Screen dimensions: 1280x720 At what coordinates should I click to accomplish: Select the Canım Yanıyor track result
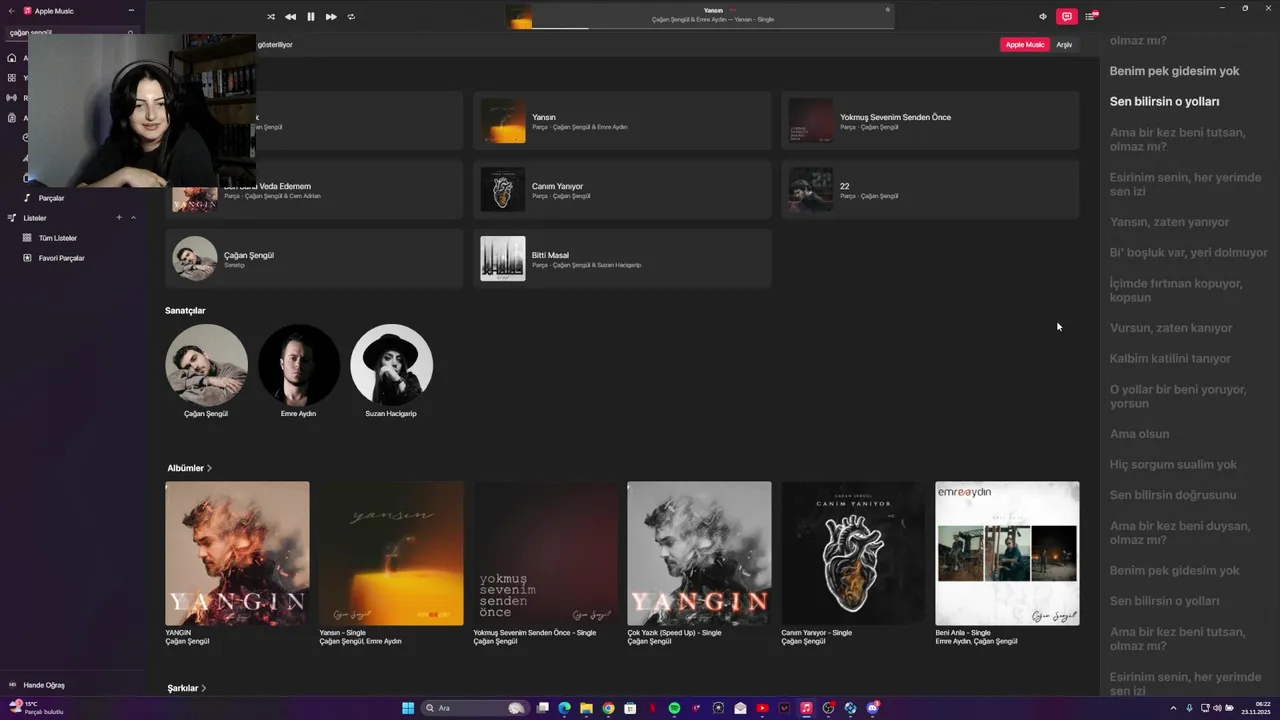622,190
